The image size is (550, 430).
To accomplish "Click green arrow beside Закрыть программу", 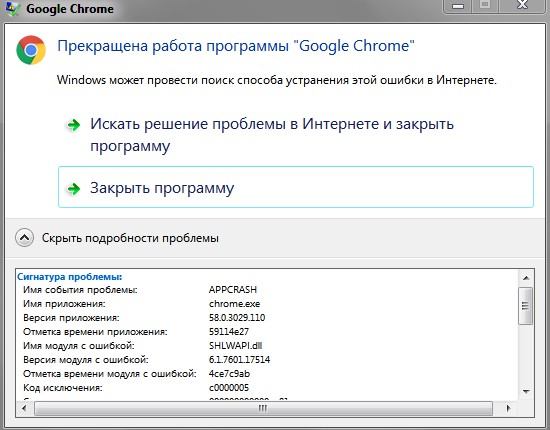I will (x=73, y=189).
